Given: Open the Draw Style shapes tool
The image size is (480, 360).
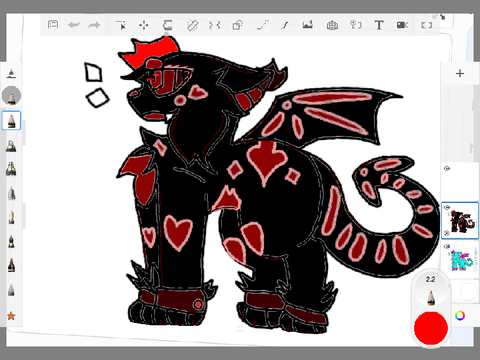Looking at the screenshot, I should (x=237, y=25).
